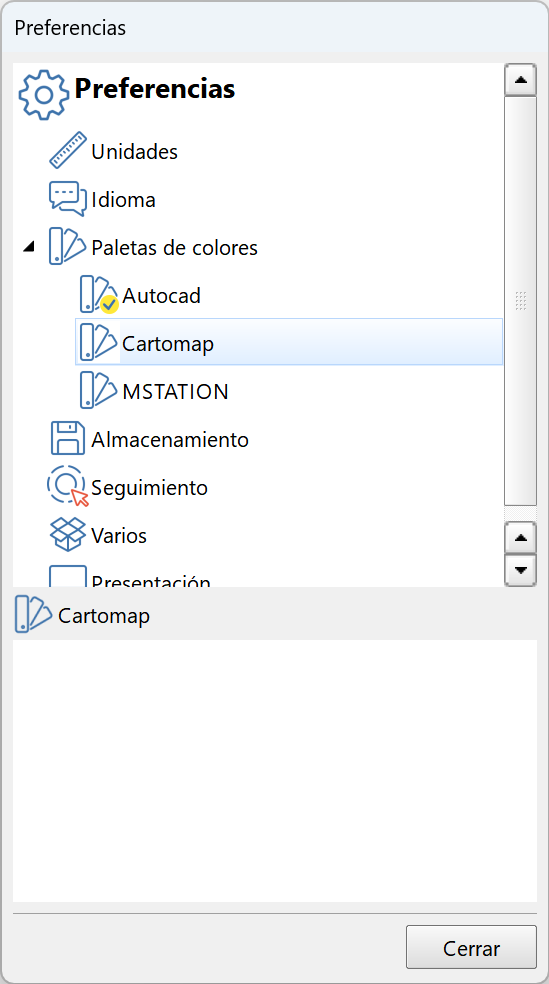The height and width of the screenshot is (984, 549).
Task: Select the Paletas de colores entry
Action: [x=174, y=247]
